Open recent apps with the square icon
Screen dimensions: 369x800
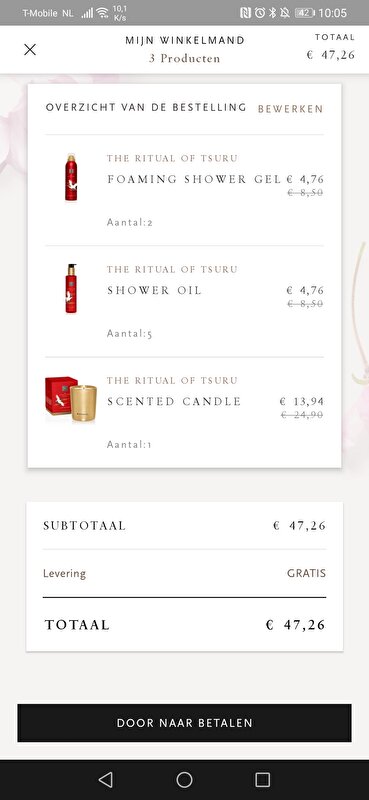(x=262, y=779)
